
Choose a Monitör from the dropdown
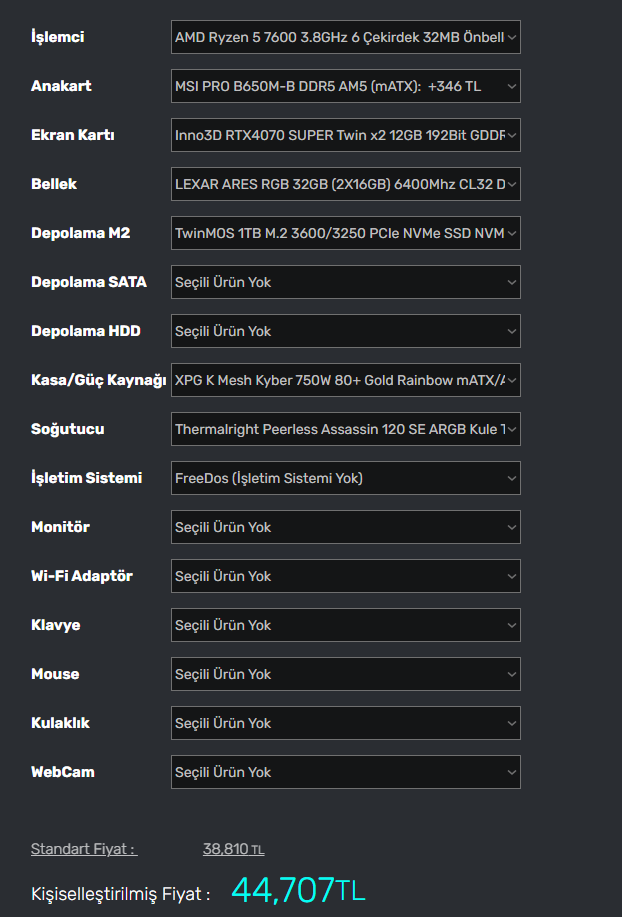tap(345, 527)
